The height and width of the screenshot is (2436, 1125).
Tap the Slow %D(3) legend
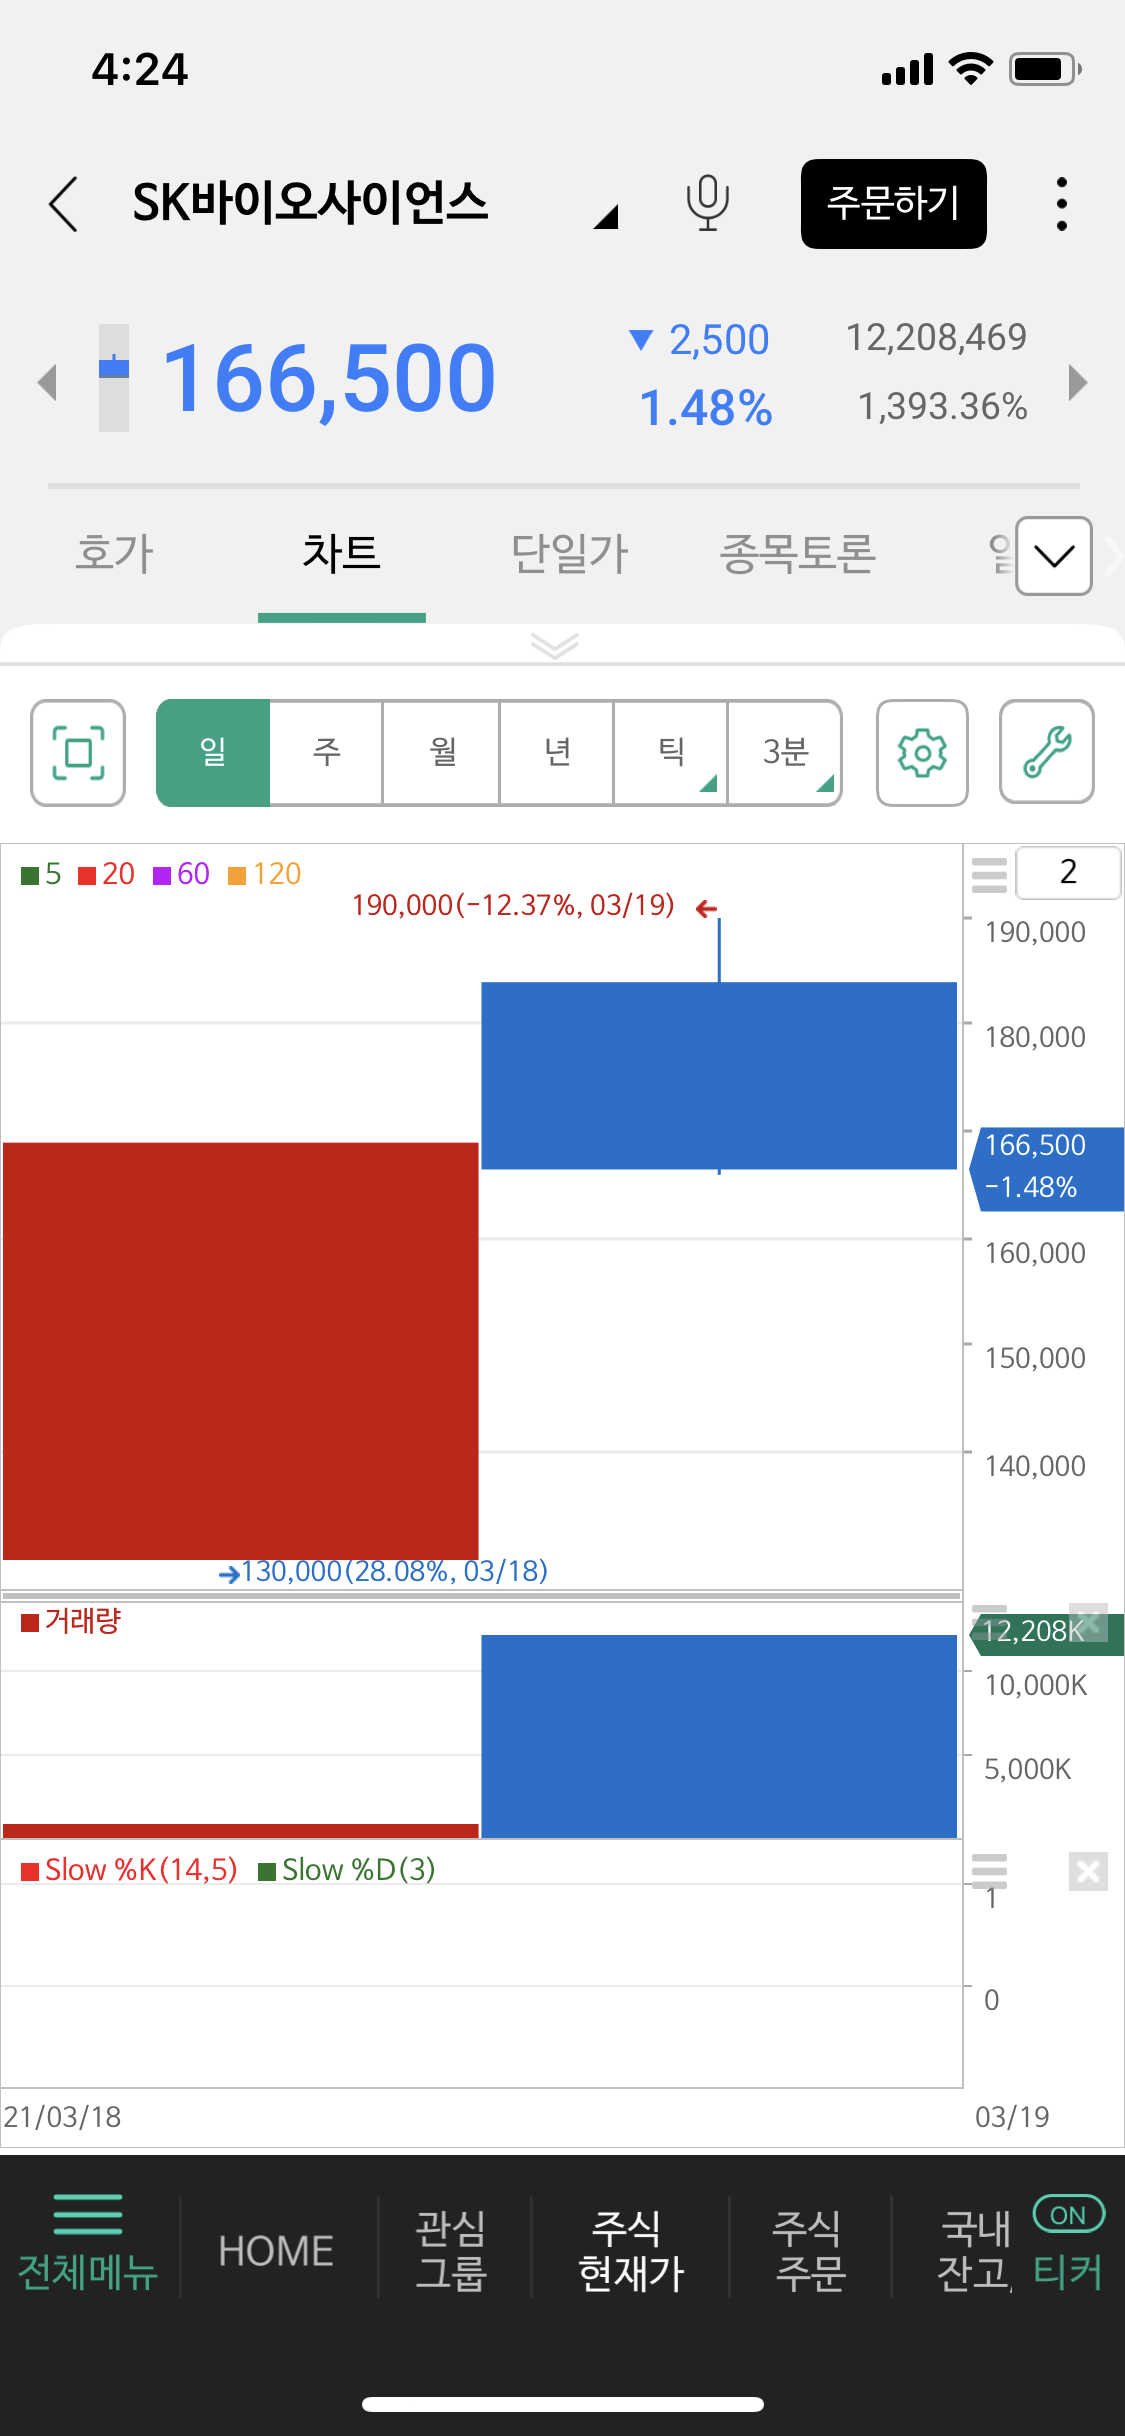(347, 1870)
